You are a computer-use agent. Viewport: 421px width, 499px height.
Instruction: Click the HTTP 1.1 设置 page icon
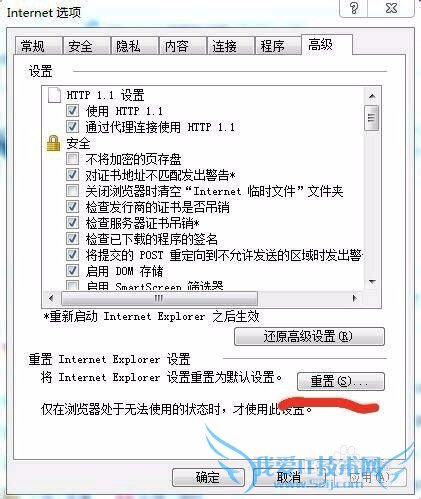point(54,95)
